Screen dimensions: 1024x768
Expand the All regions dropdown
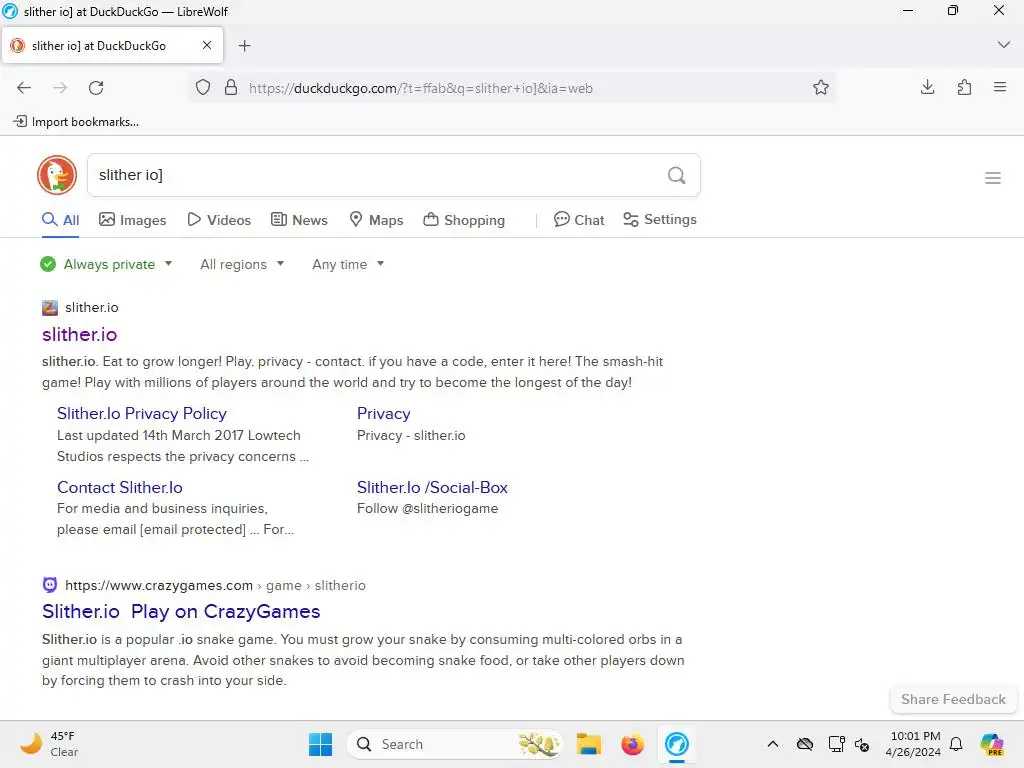point(242,264)
